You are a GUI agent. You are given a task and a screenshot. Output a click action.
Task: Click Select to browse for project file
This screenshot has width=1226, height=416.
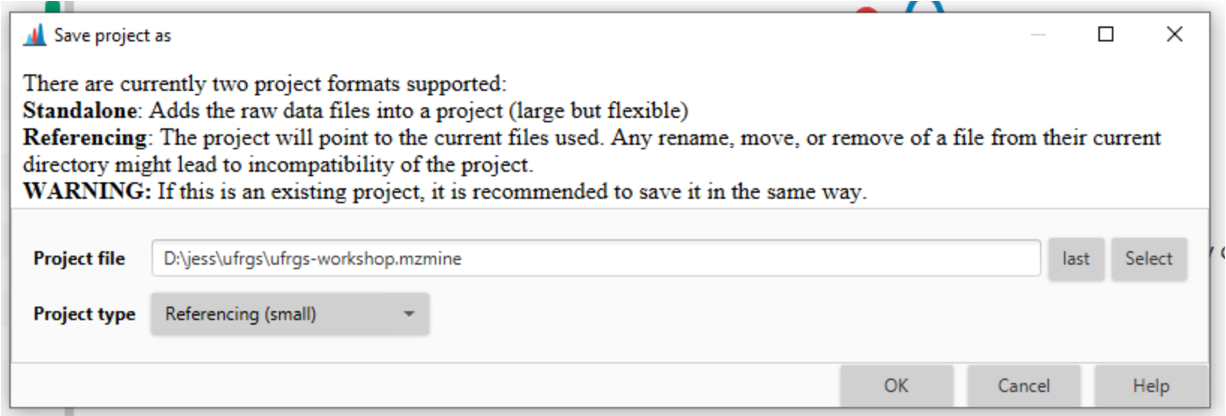coord(1148,259)
